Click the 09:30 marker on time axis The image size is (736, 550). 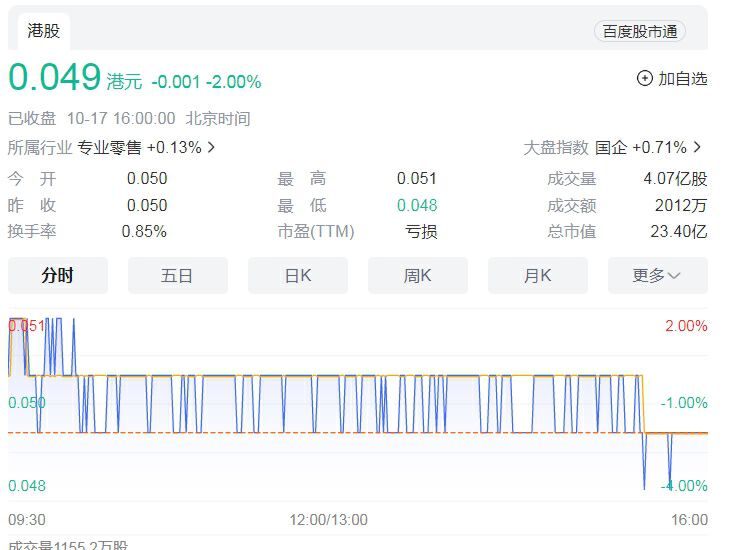click(26, 520)
